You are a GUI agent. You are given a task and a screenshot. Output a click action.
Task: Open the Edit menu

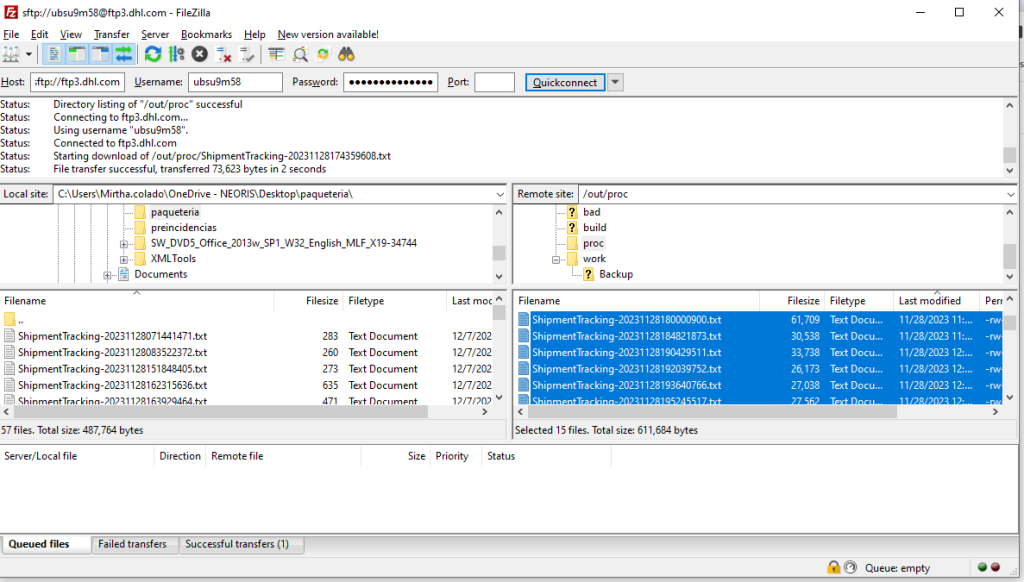[x=39, y=35]
